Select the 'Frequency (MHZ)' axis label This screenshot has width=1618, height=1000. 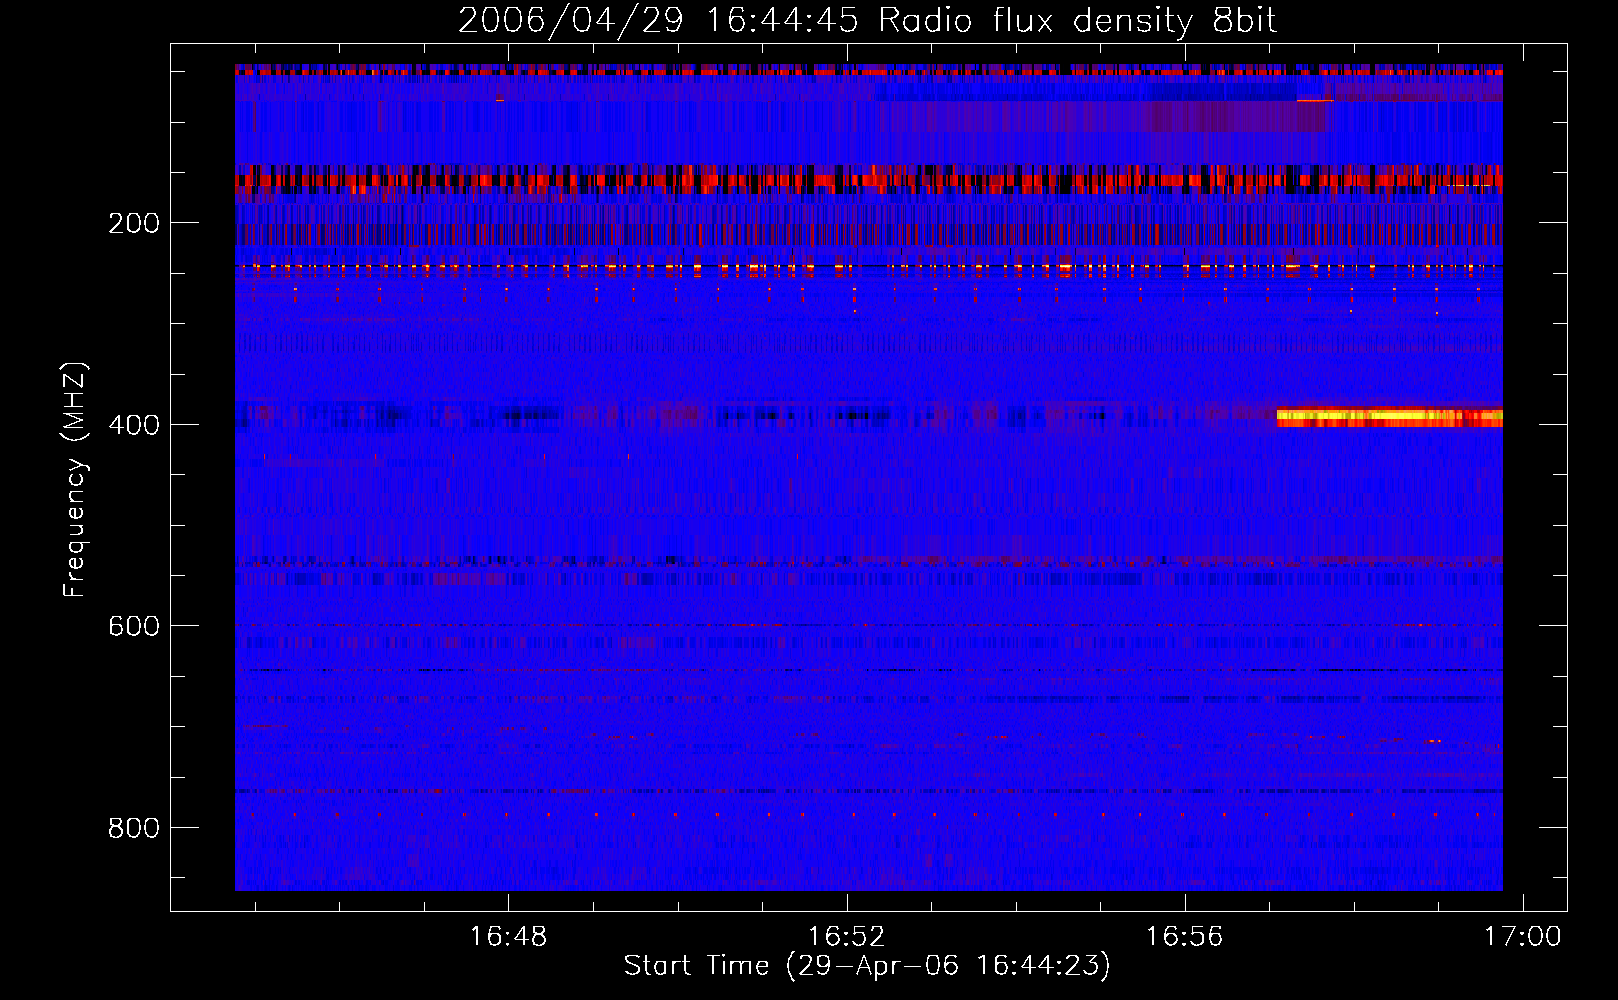[75, 480]
